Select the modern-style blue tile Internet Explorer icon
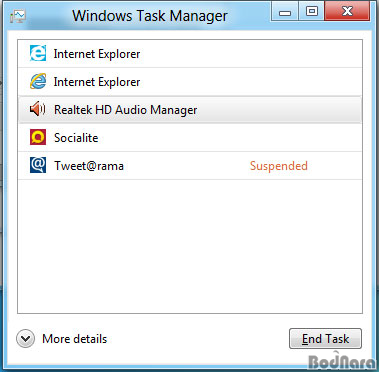 point(38,53)
